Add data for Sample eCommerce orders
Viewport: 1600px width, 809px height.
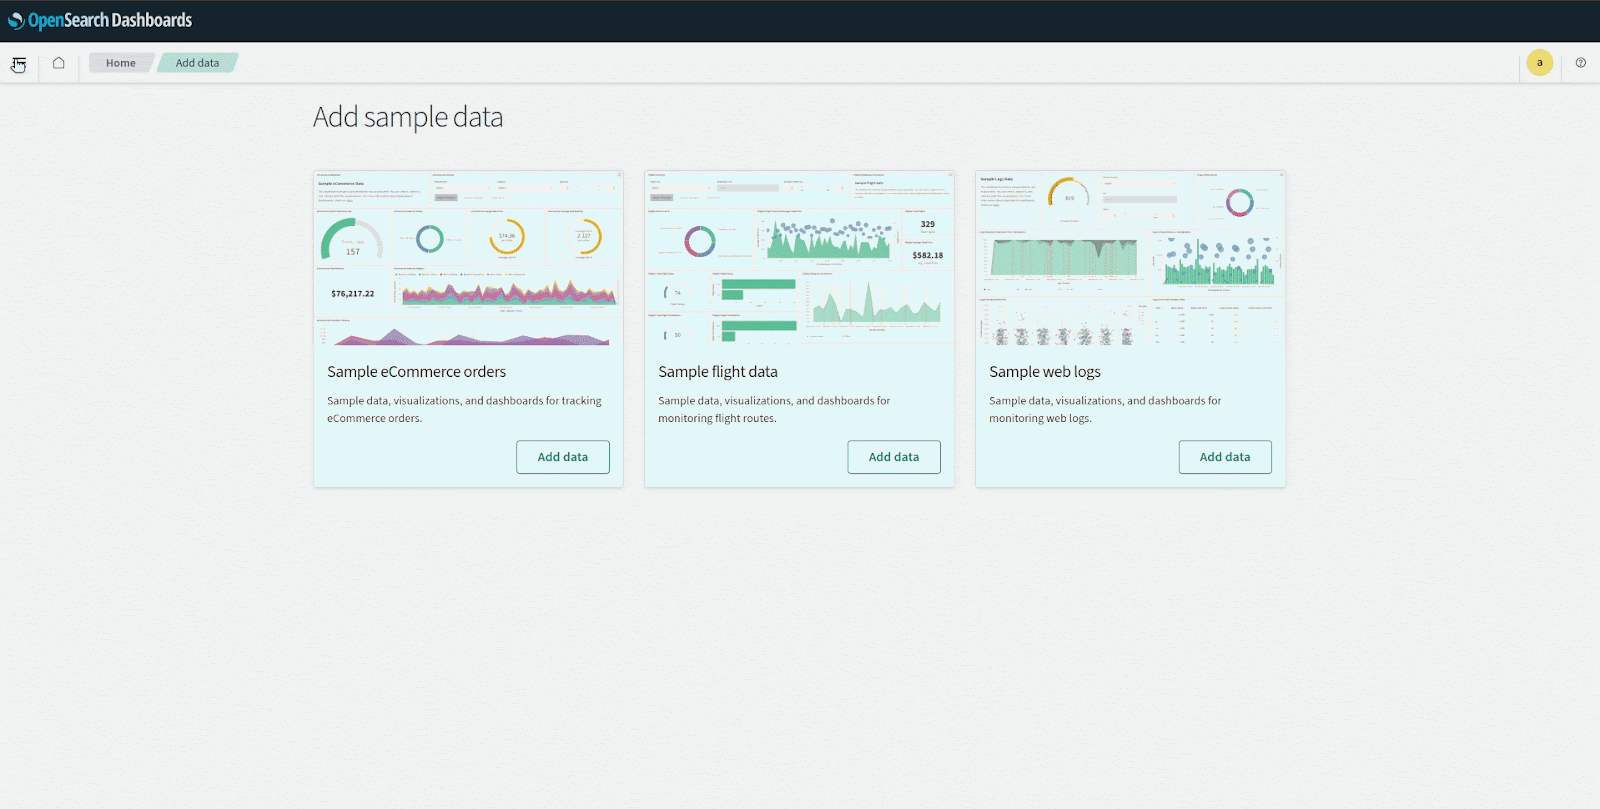[563, 457]
